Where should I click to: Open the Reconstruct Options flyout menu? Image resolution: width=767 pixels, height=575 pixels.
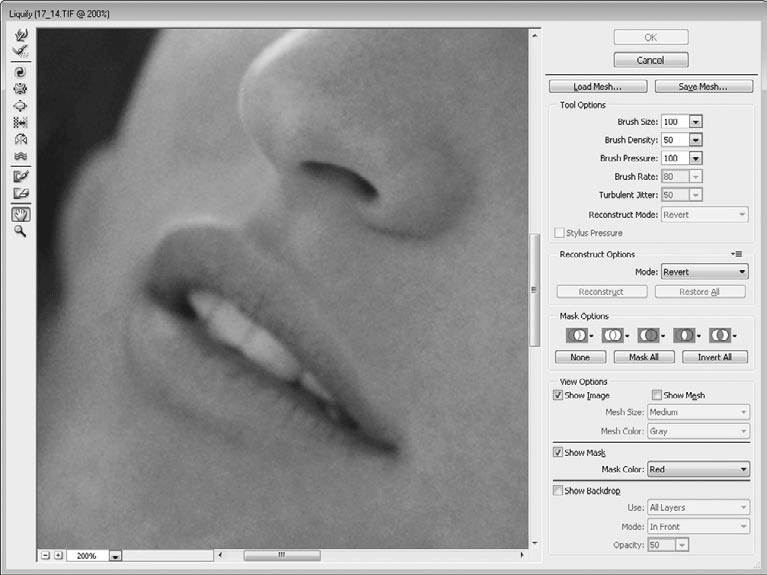[x=737, y=254]
